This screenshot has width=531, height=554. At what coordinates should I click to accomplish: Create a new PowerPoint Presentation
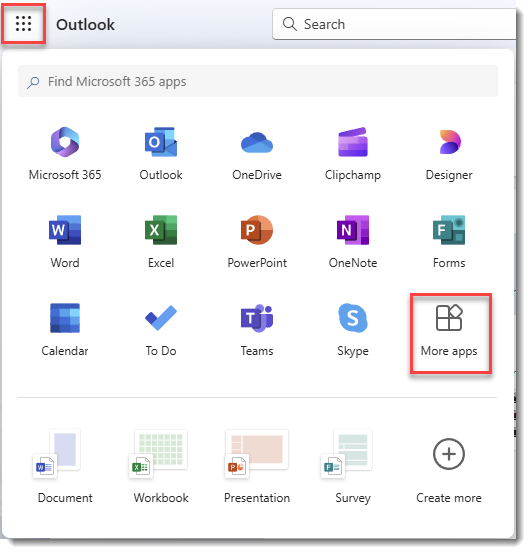pos(257,466)
